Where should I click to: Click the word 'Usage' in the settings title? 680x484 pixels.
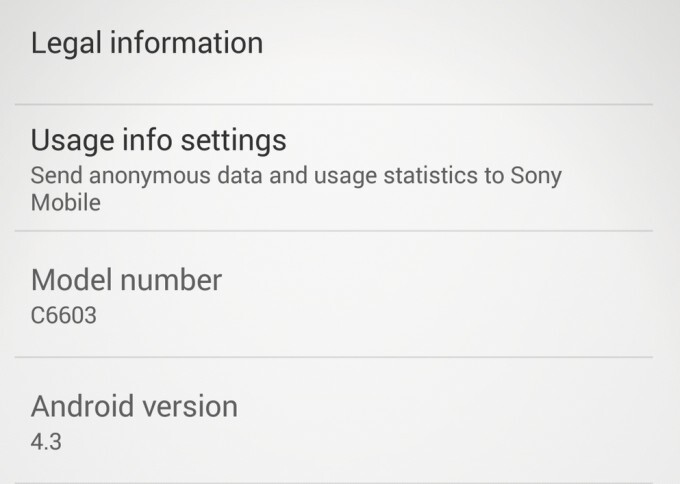click(72, 139)
